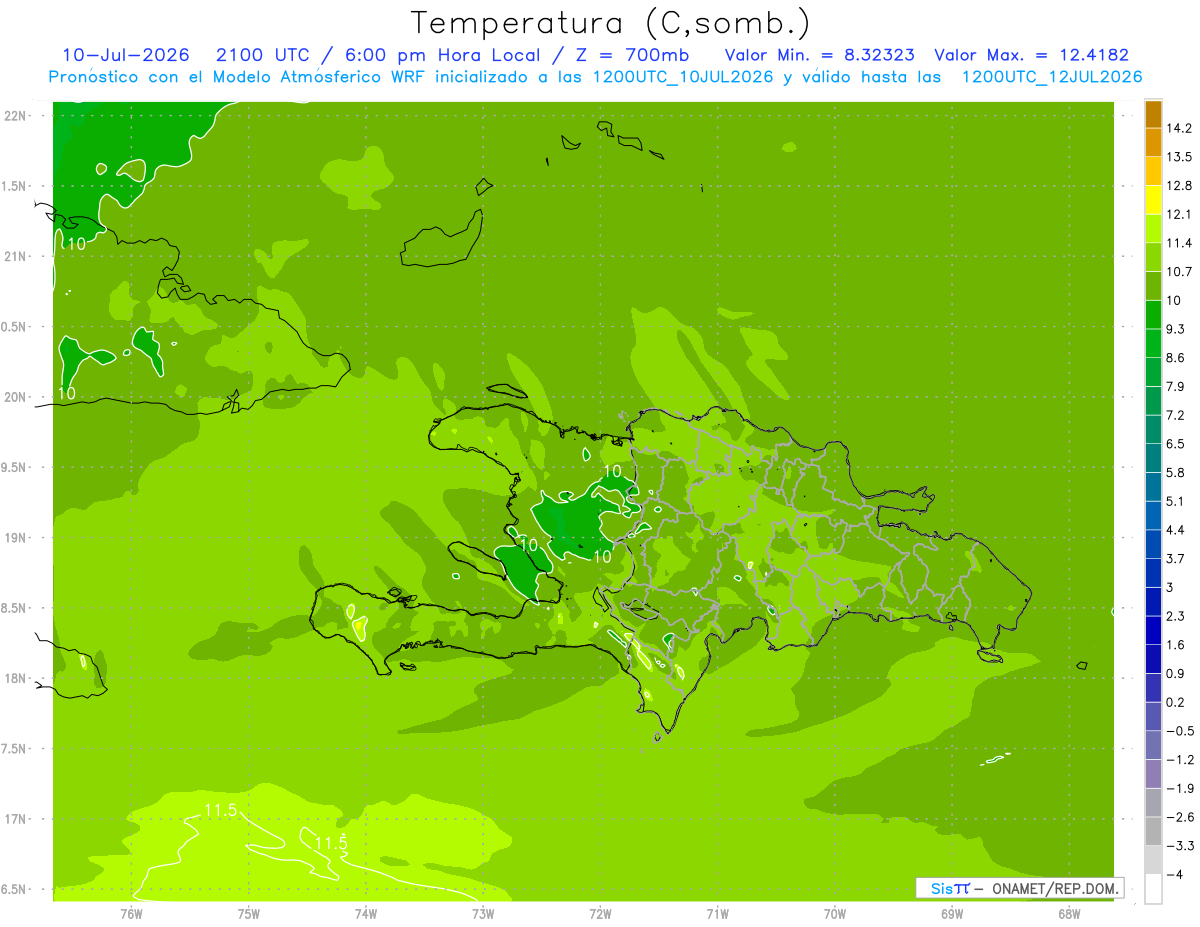Pick the lime swatch between 12.1 and 11.4

click(x=1153, y=229)
